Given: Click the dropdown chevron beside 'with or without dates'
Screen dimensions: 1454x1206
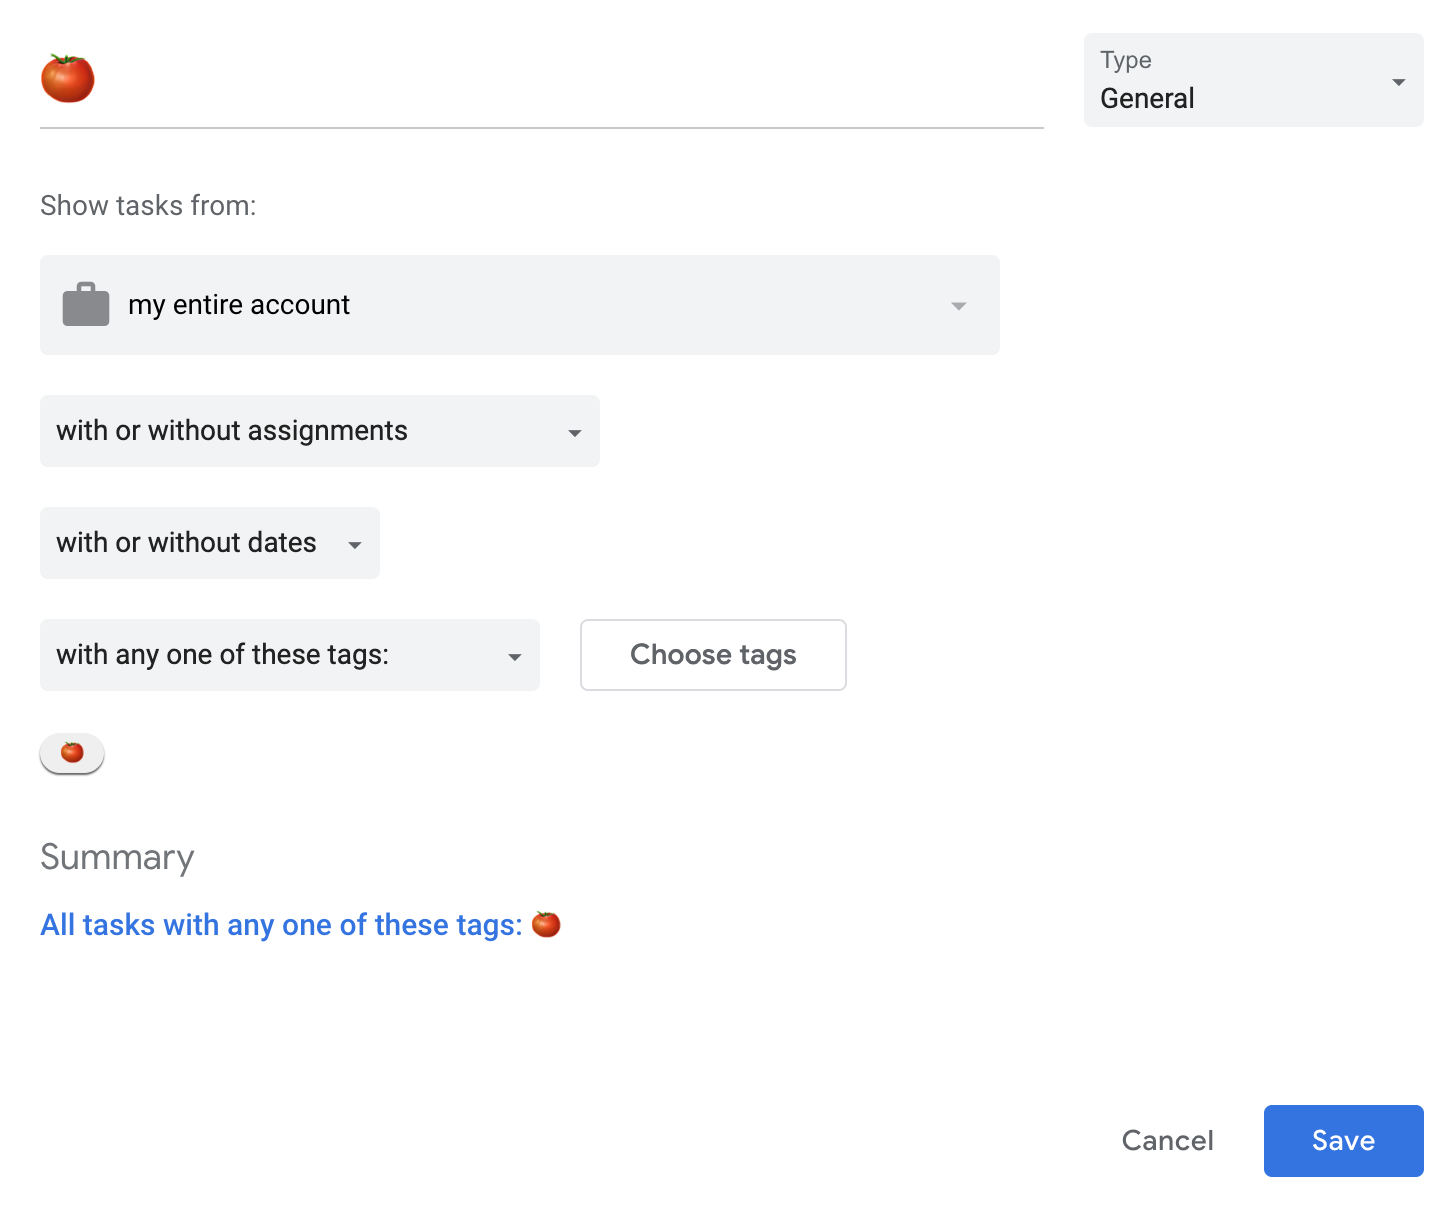Looking at the screenshot, I should click(x=354, y=545).
